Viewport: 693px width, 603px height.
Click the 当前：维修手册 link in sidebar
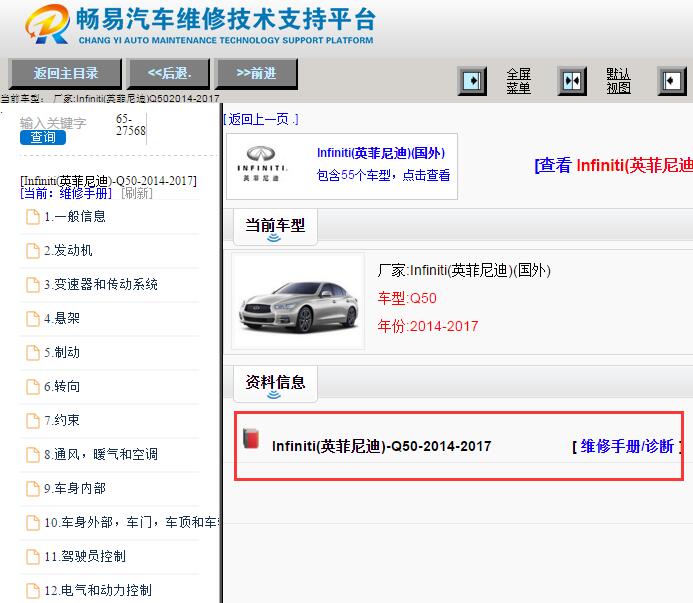(66, 193)
